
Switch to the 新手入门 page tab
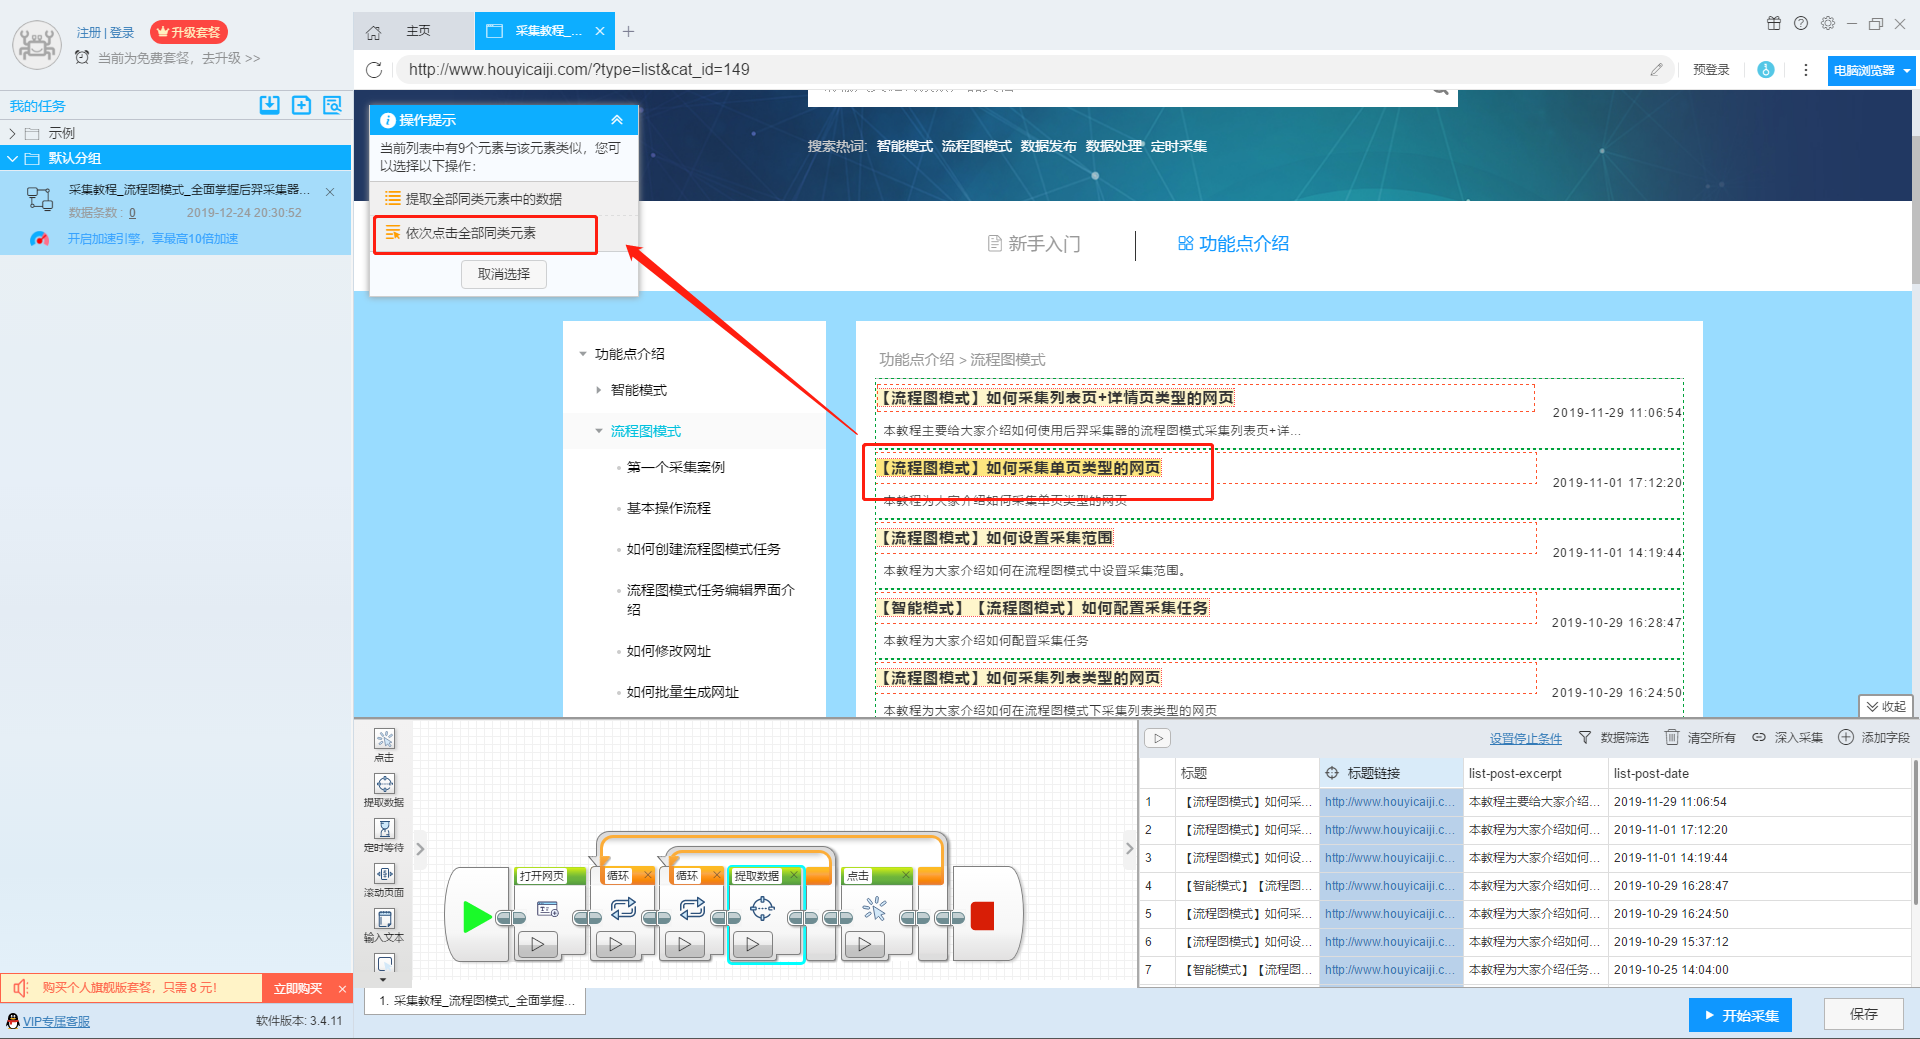(x=1033, y=244)
